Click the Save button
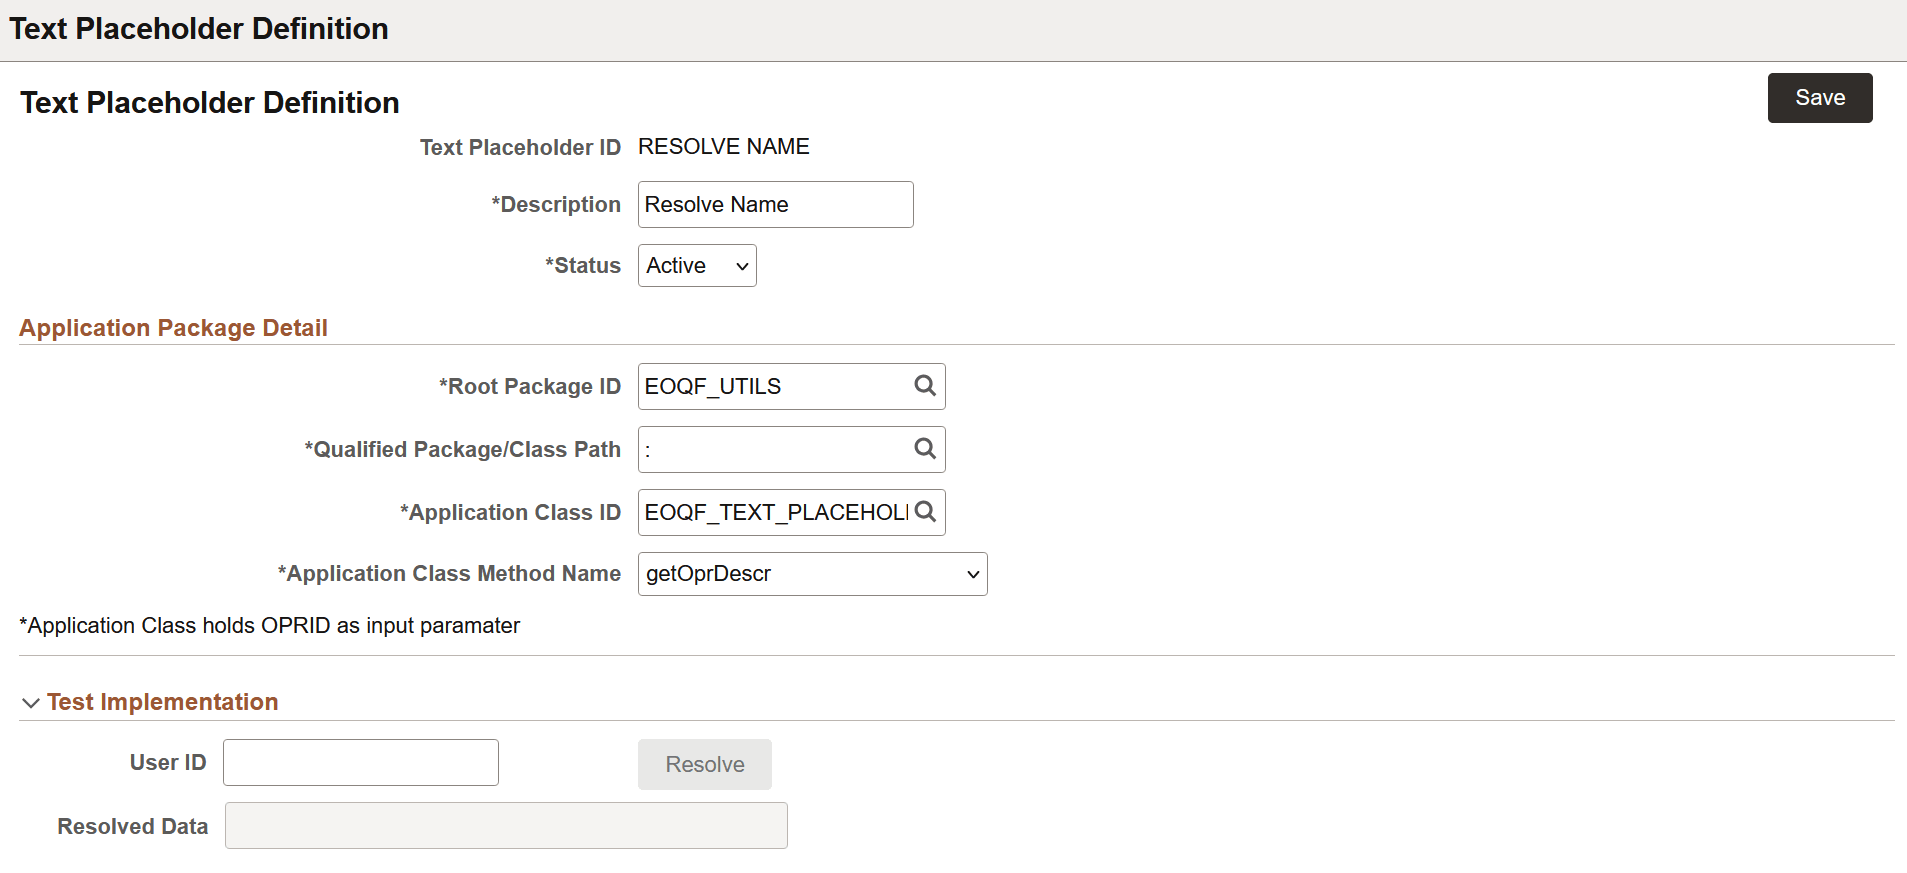Image resolution: width=1907 pixels, height=873 pixels. tap(1819, 97)
